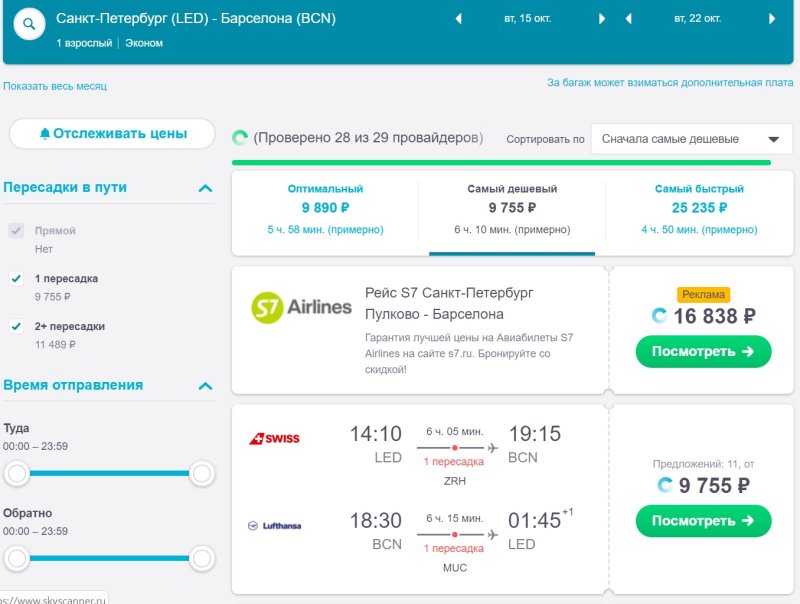Click the search magnifier icon
Viewport: 800px width, 604px height.
[x=29, y=24]
